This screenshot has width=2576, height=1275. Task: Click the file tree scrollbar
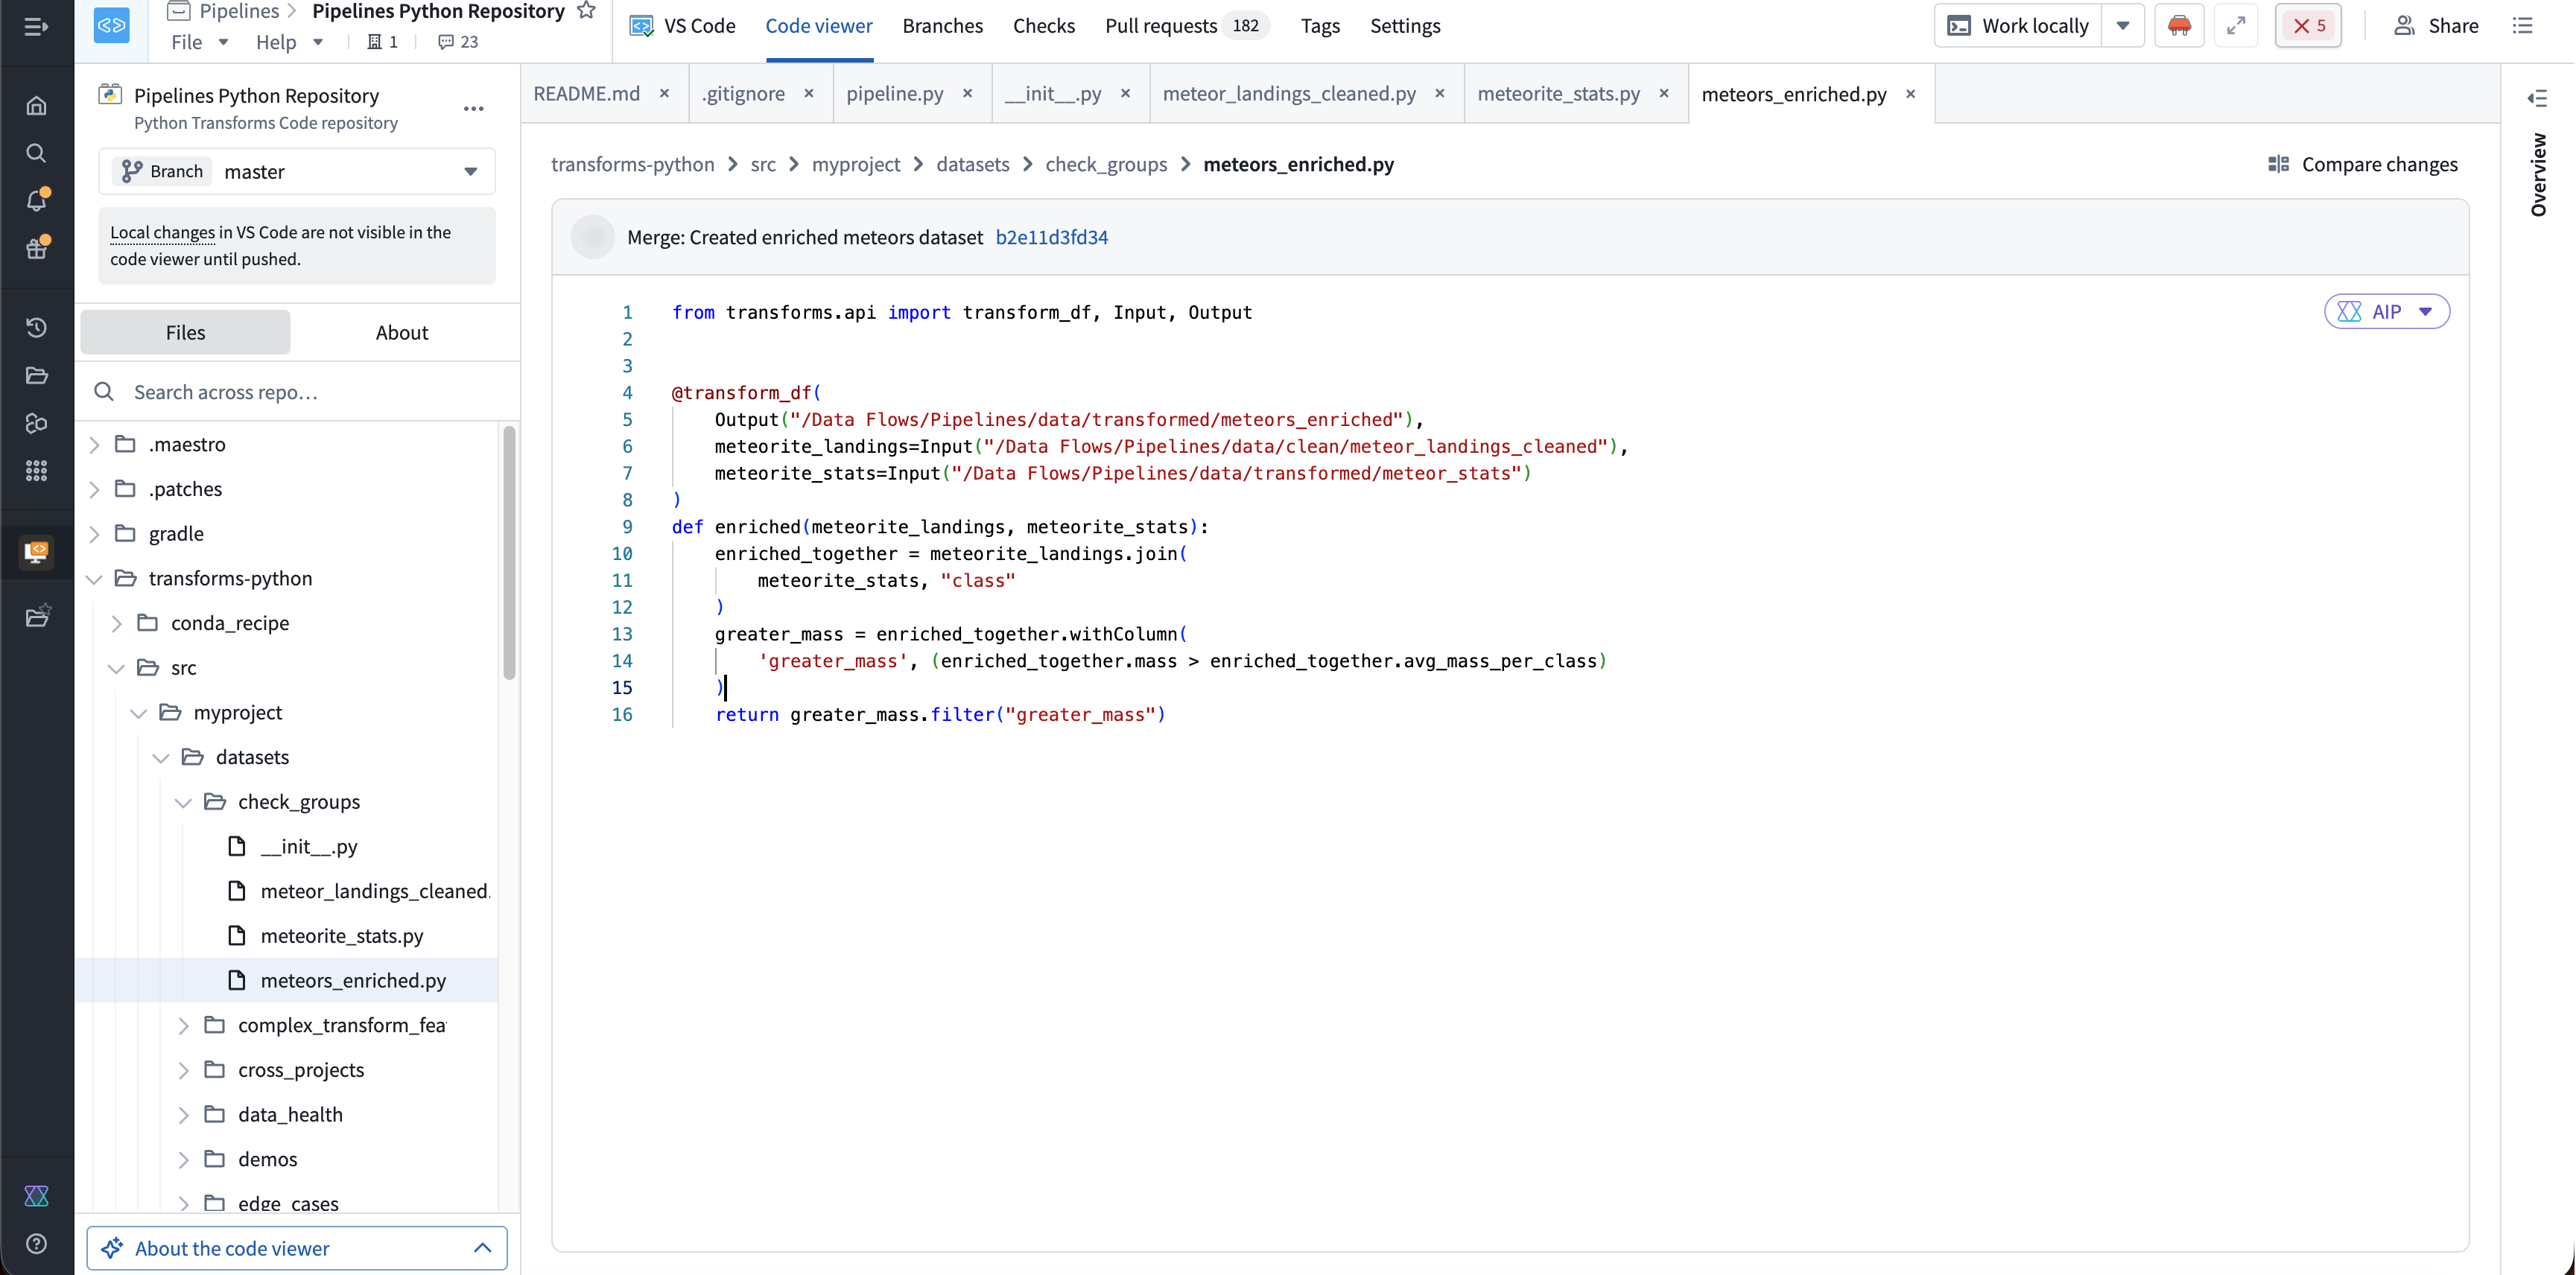point(509,553)
